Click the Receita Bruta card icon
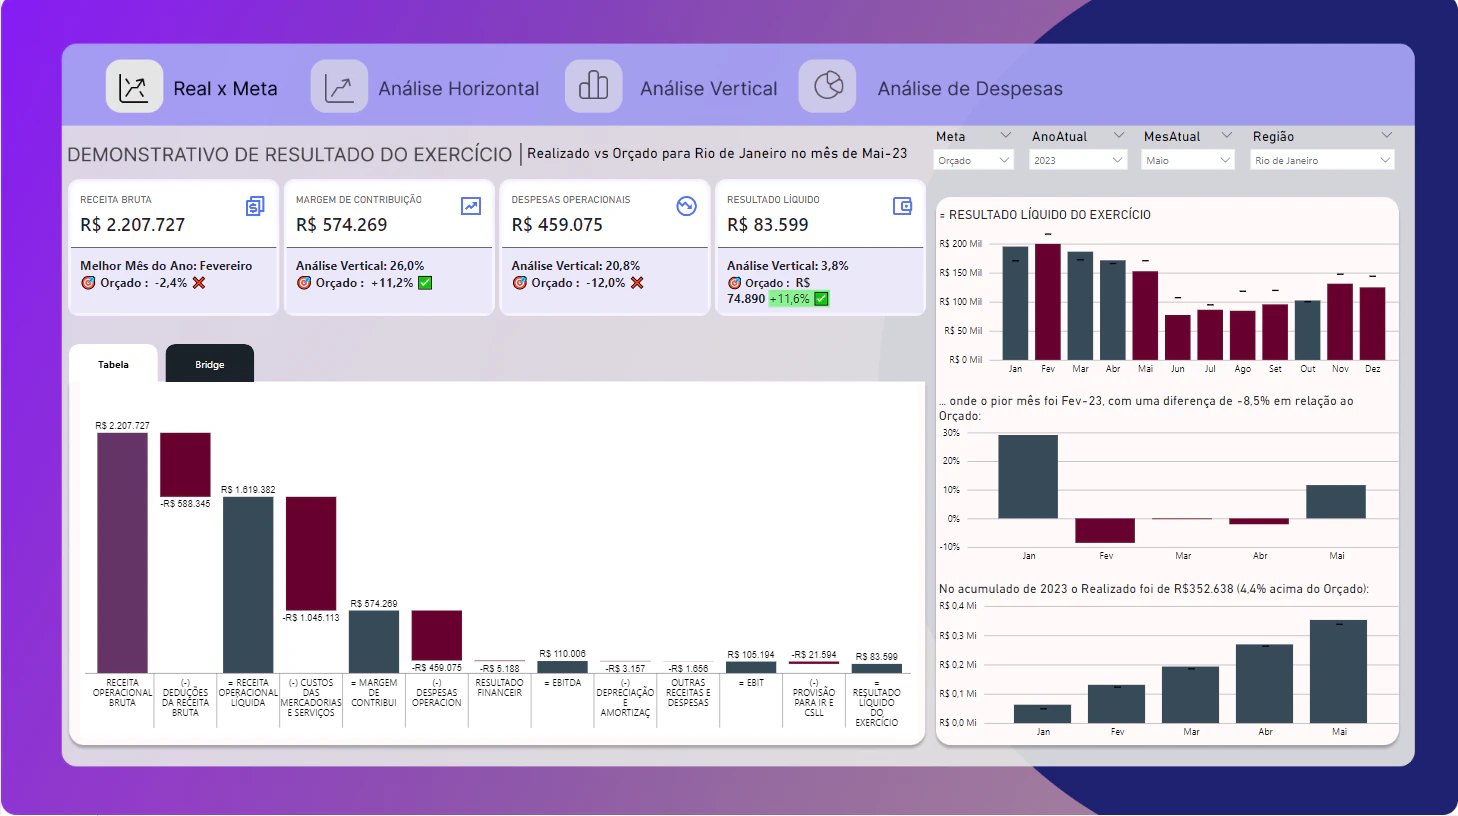The width and height of the screenshot is (1458, 816). pos(255,206)
